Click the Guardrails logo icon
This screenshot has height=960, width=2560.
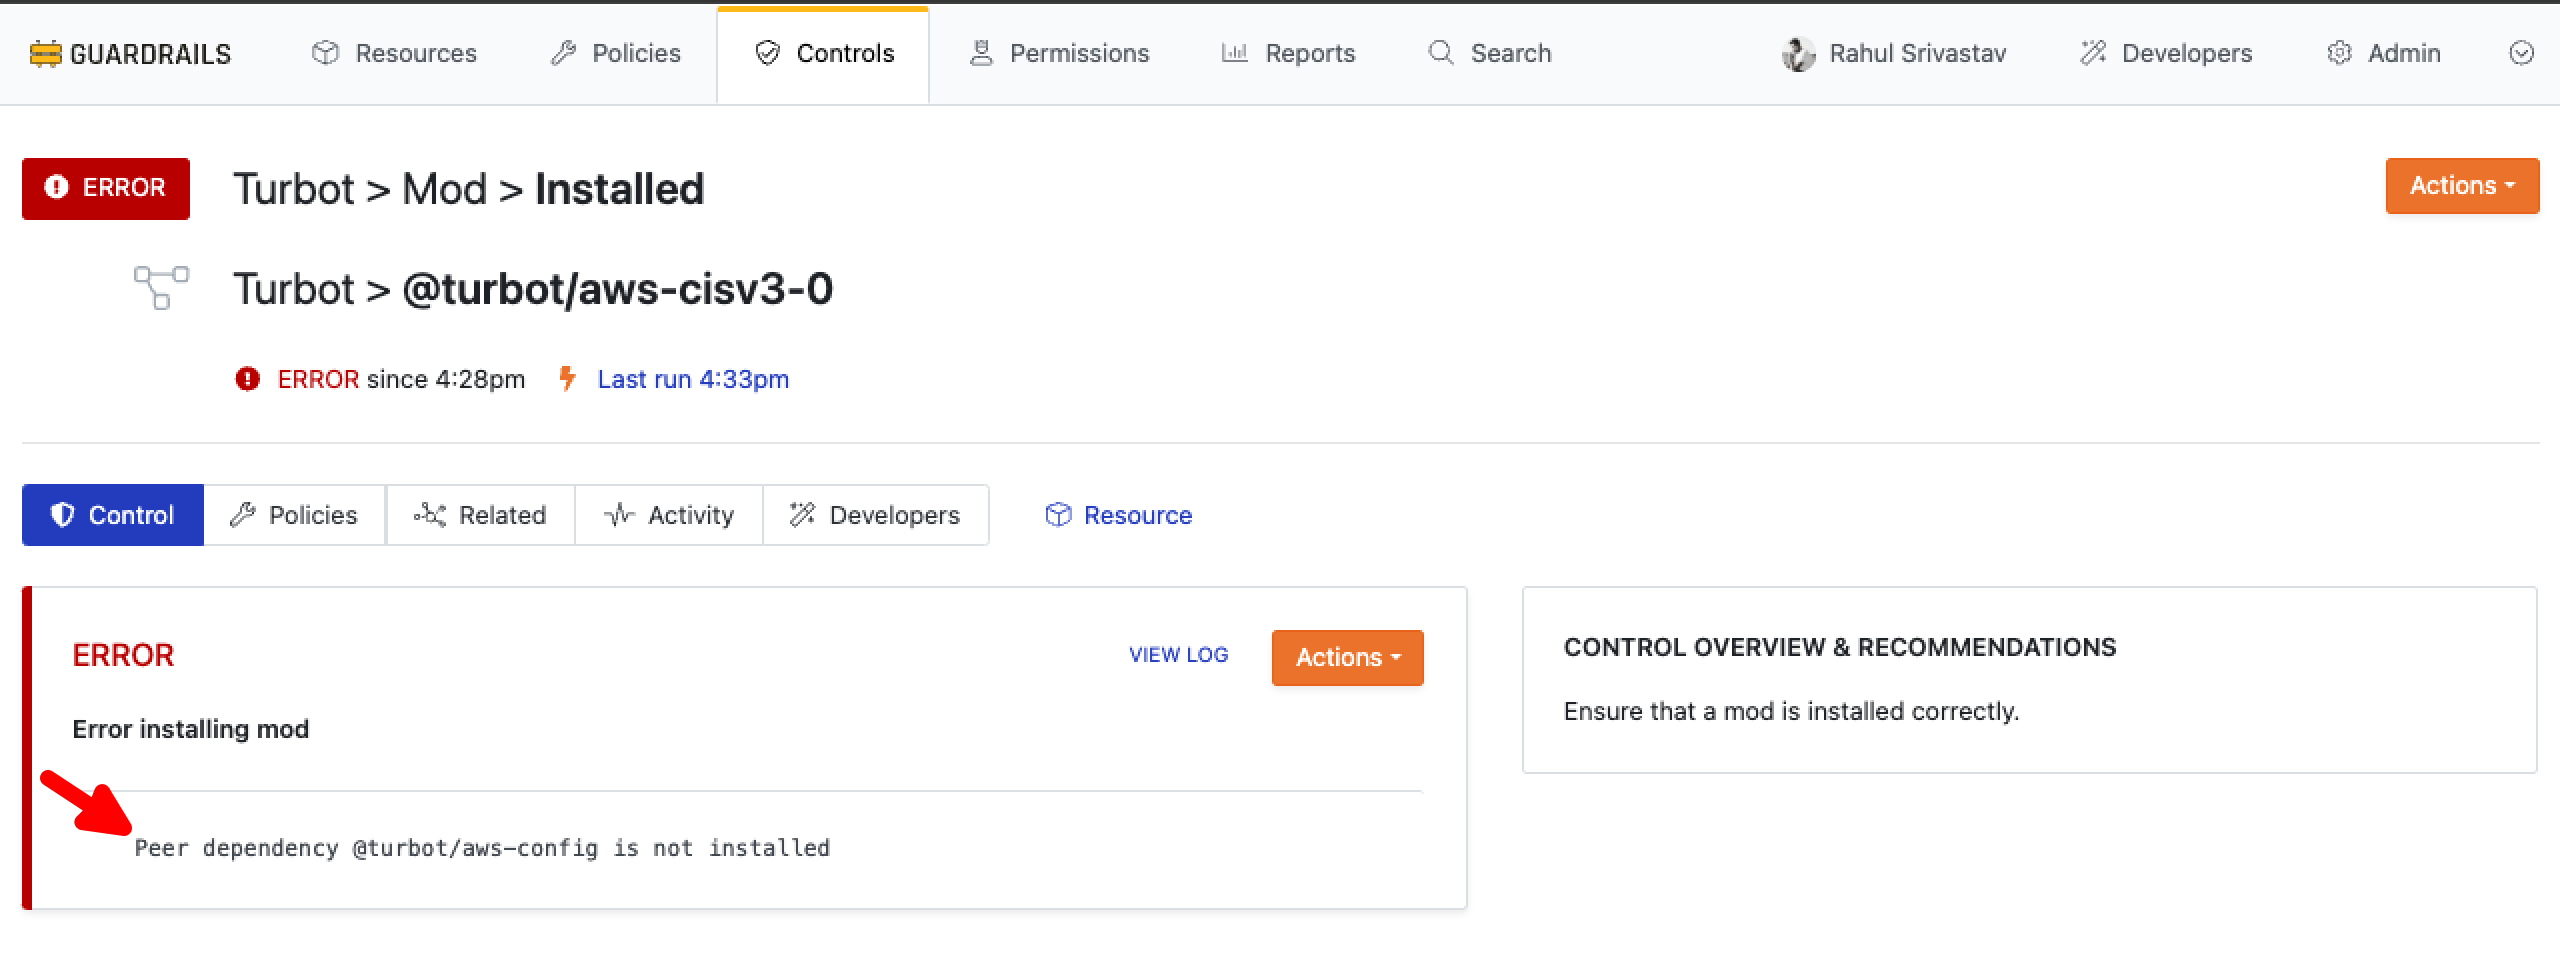pyautogui.click(x=45, y=54)
